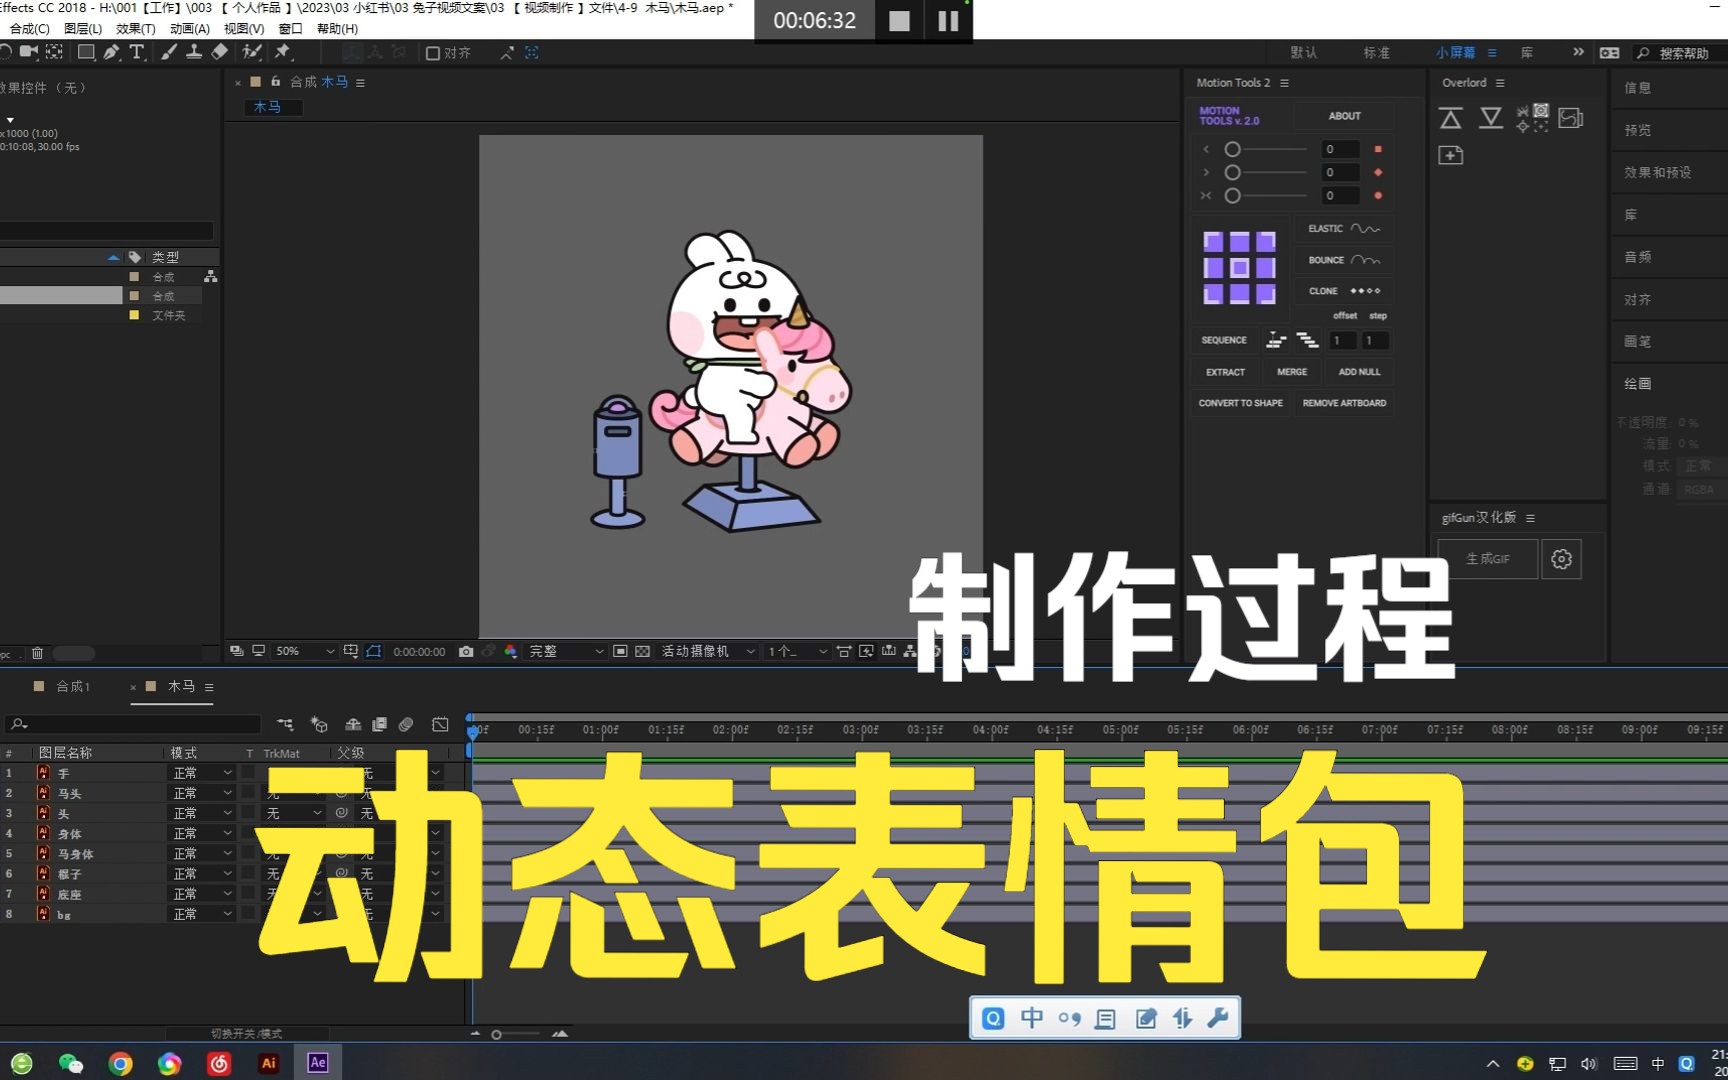
Task: Toggle the T checkbox for 头 layer
Action: pos(248,813)
